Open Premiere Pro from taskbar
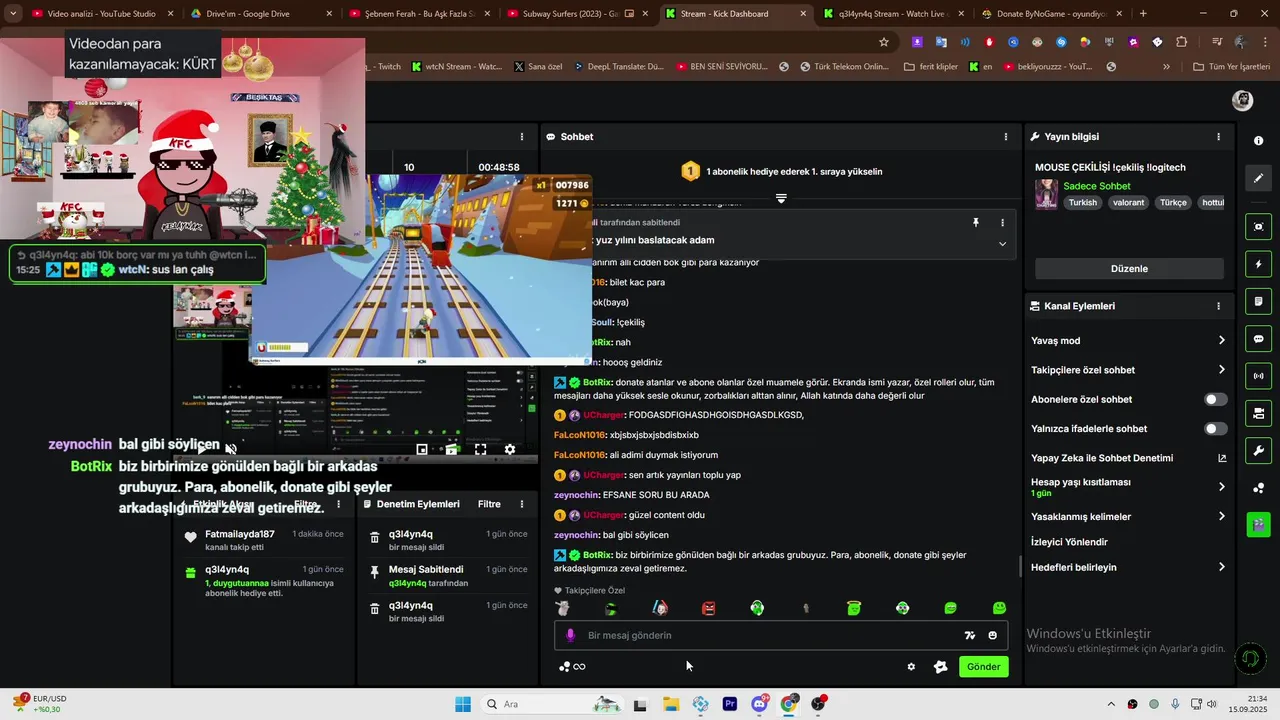1280x720 pixels. tap(730, 704)
